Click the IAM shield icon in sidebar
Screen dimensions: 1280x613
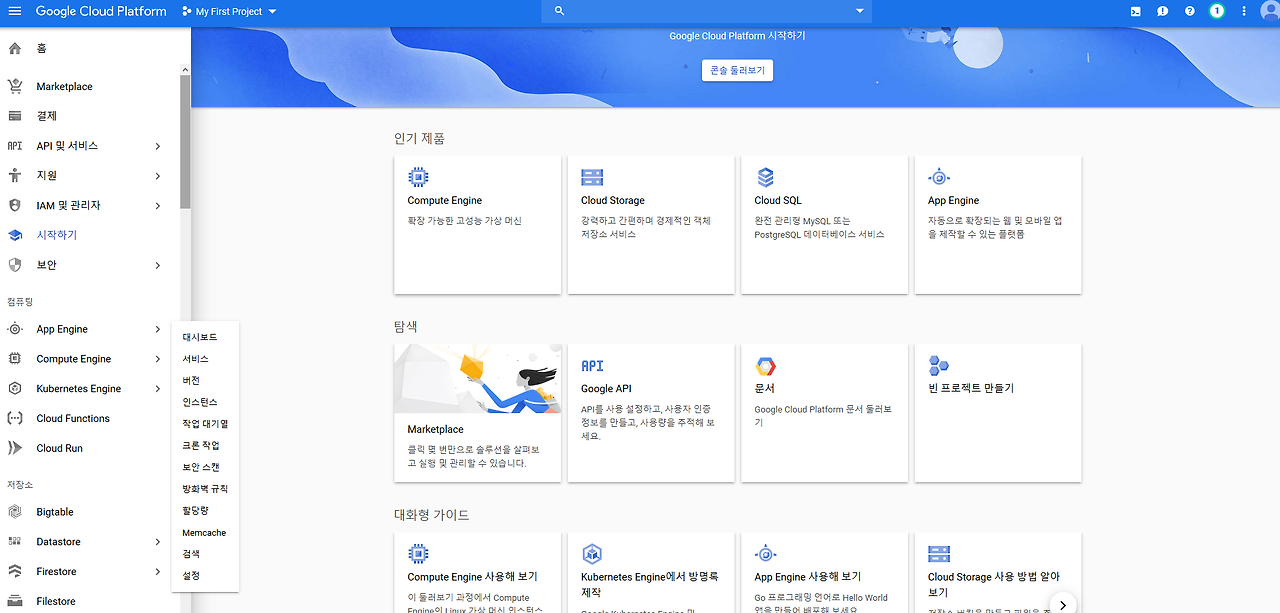point(15,205)
